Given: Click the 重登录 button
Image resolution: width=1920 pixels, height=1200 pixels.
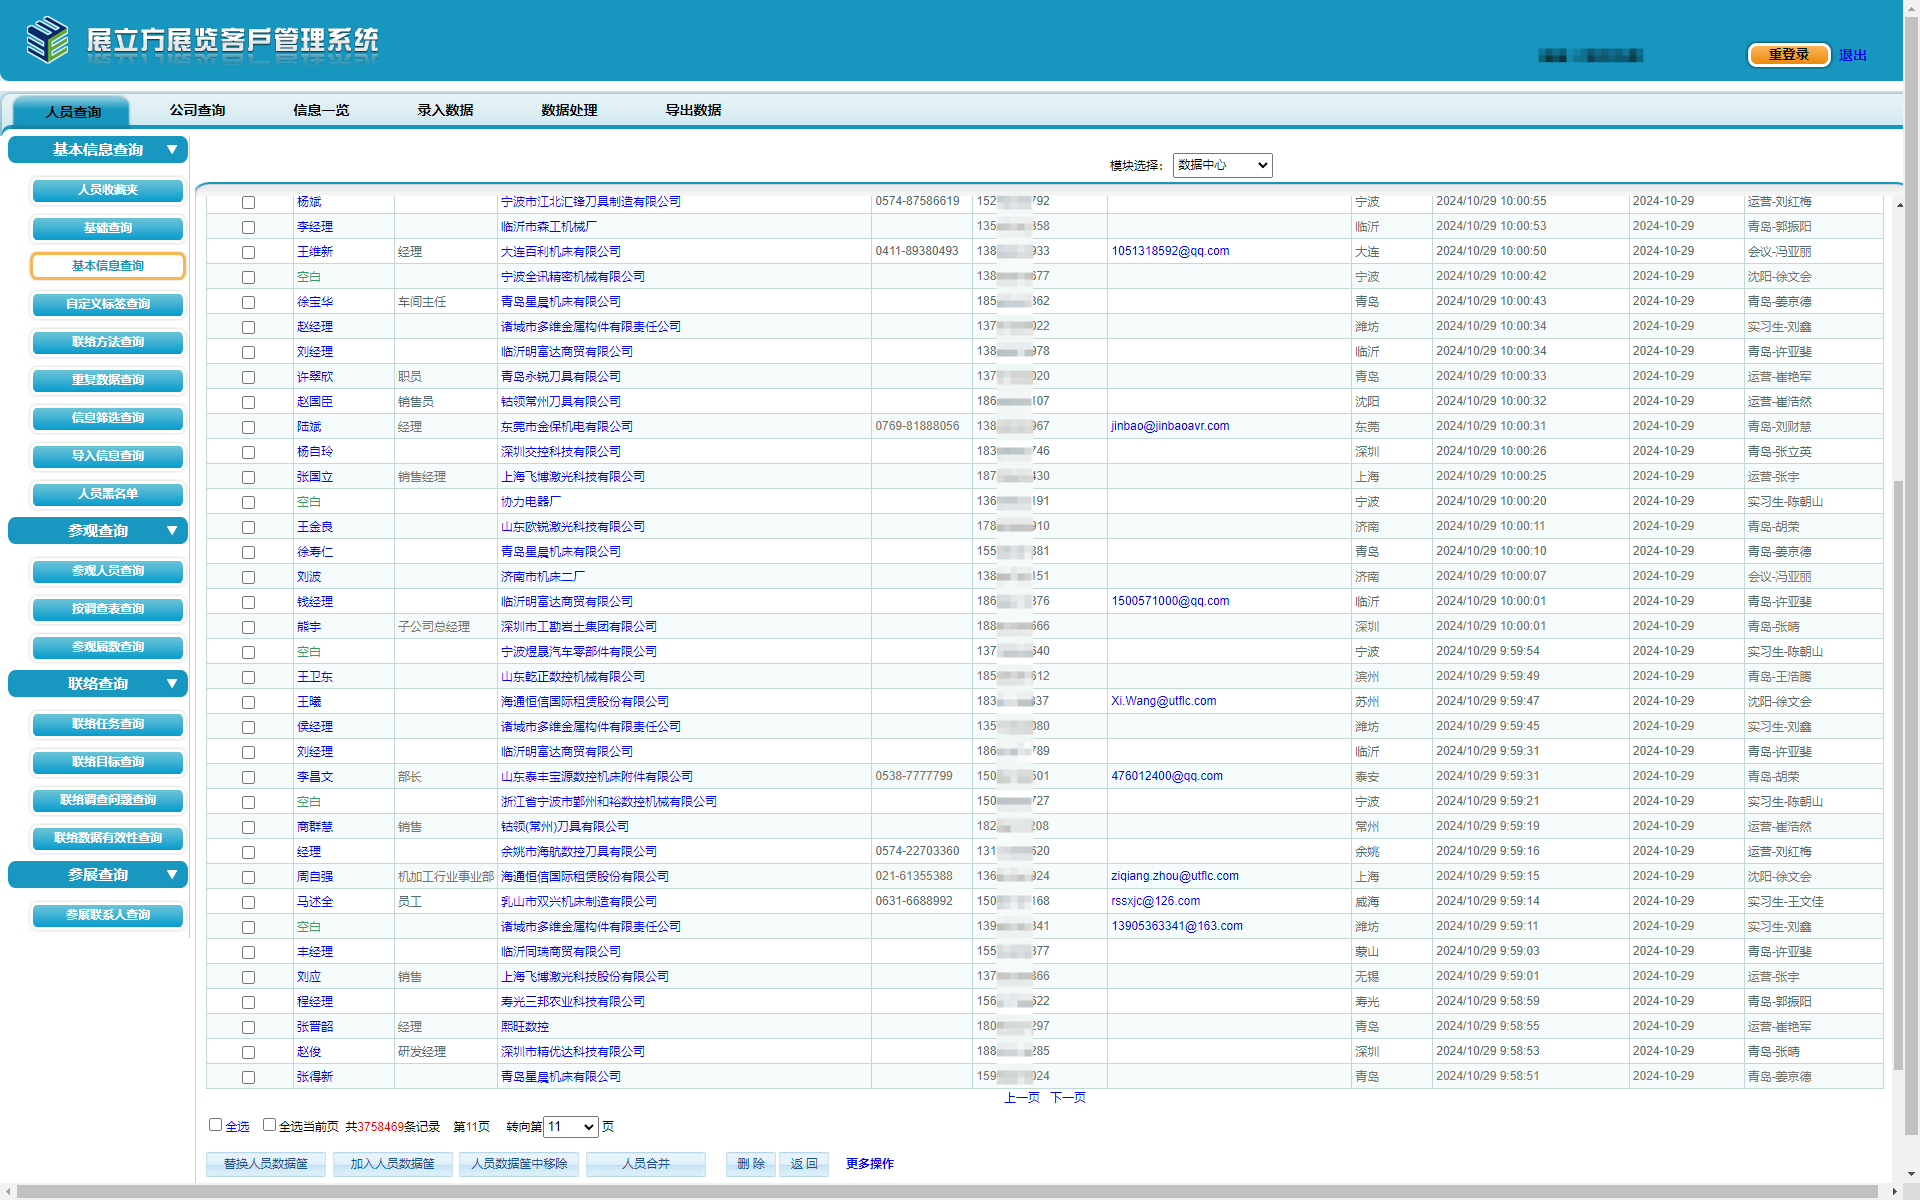Looking at the screenshot, I should pyautogui.click(x=1789, y=55).
